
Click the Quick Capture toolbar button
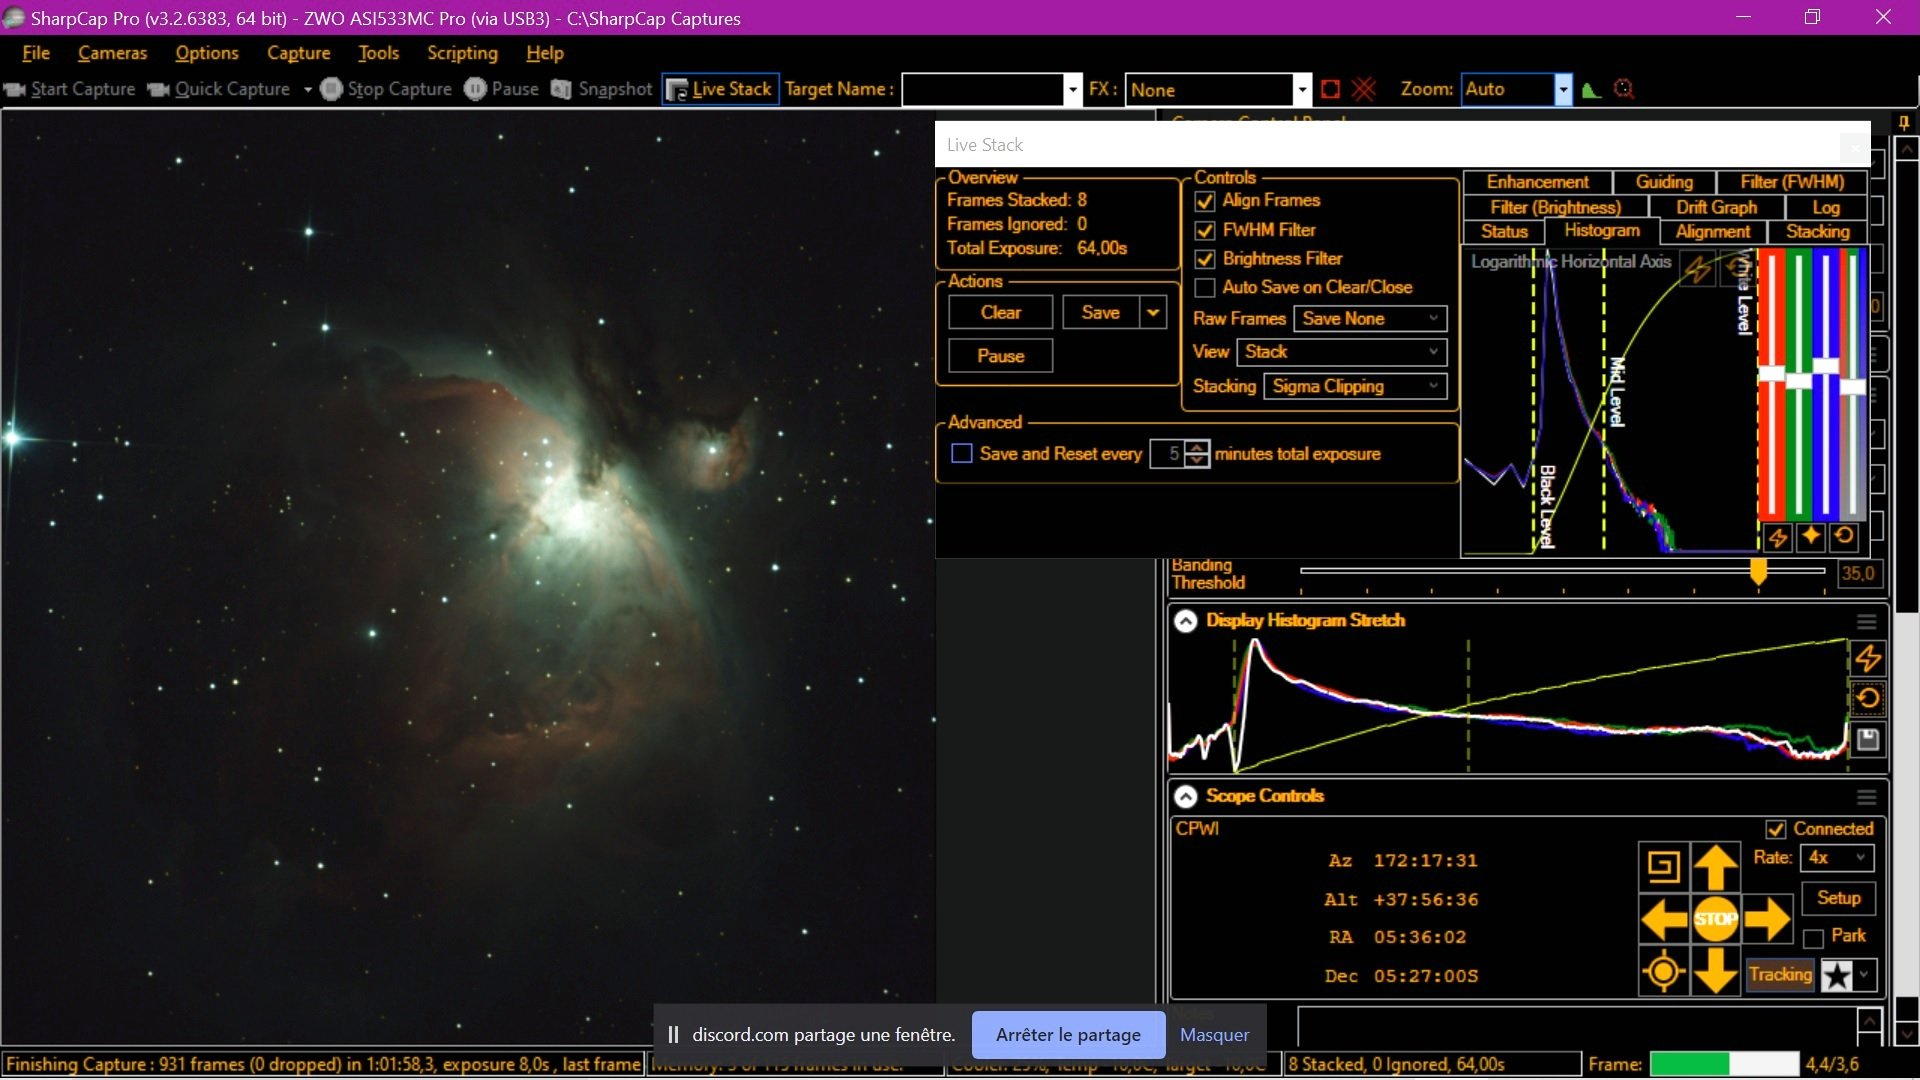click(x=219, y=89)
